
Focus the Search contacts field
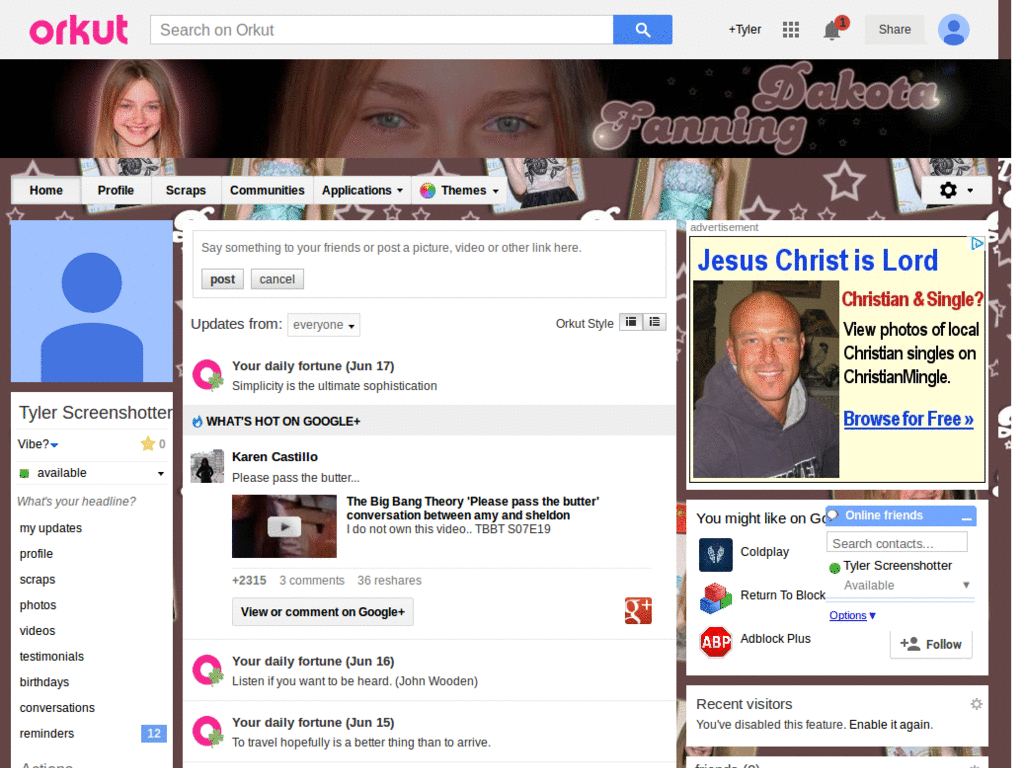pyautogui.click(x=897, y=543)
